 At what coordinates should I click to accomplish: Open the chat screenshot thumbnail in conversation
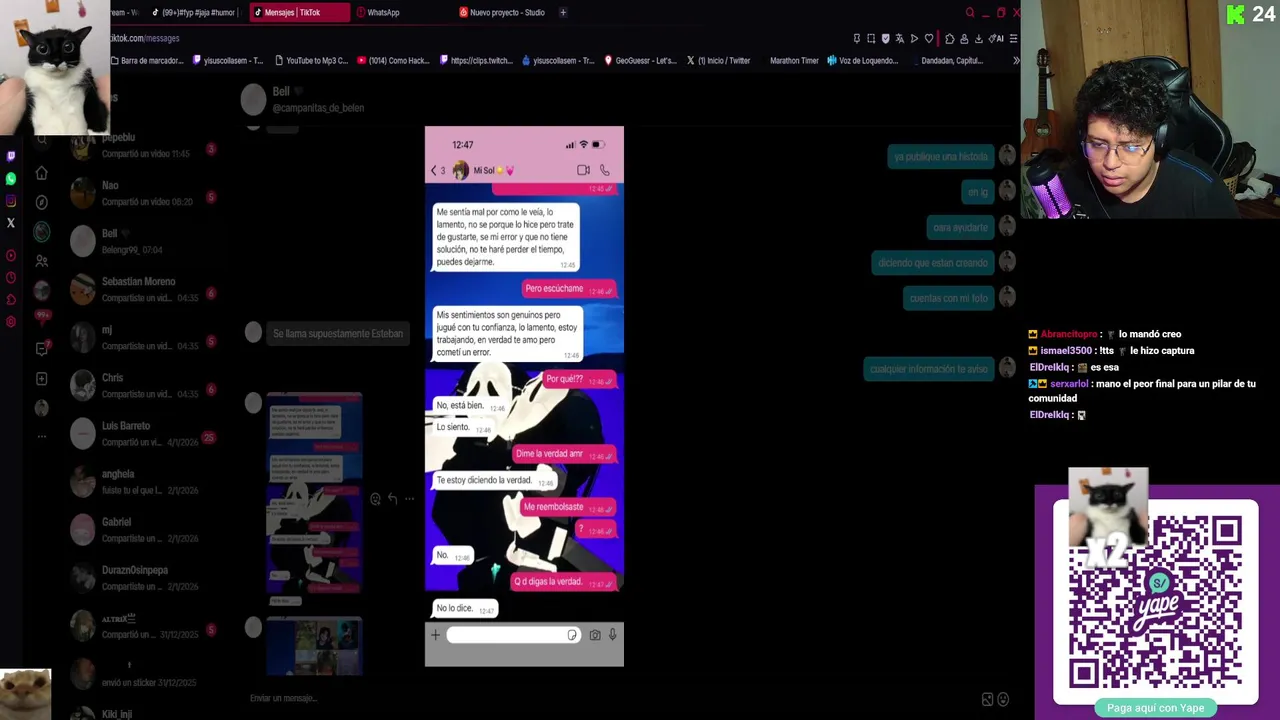(314, 499)
